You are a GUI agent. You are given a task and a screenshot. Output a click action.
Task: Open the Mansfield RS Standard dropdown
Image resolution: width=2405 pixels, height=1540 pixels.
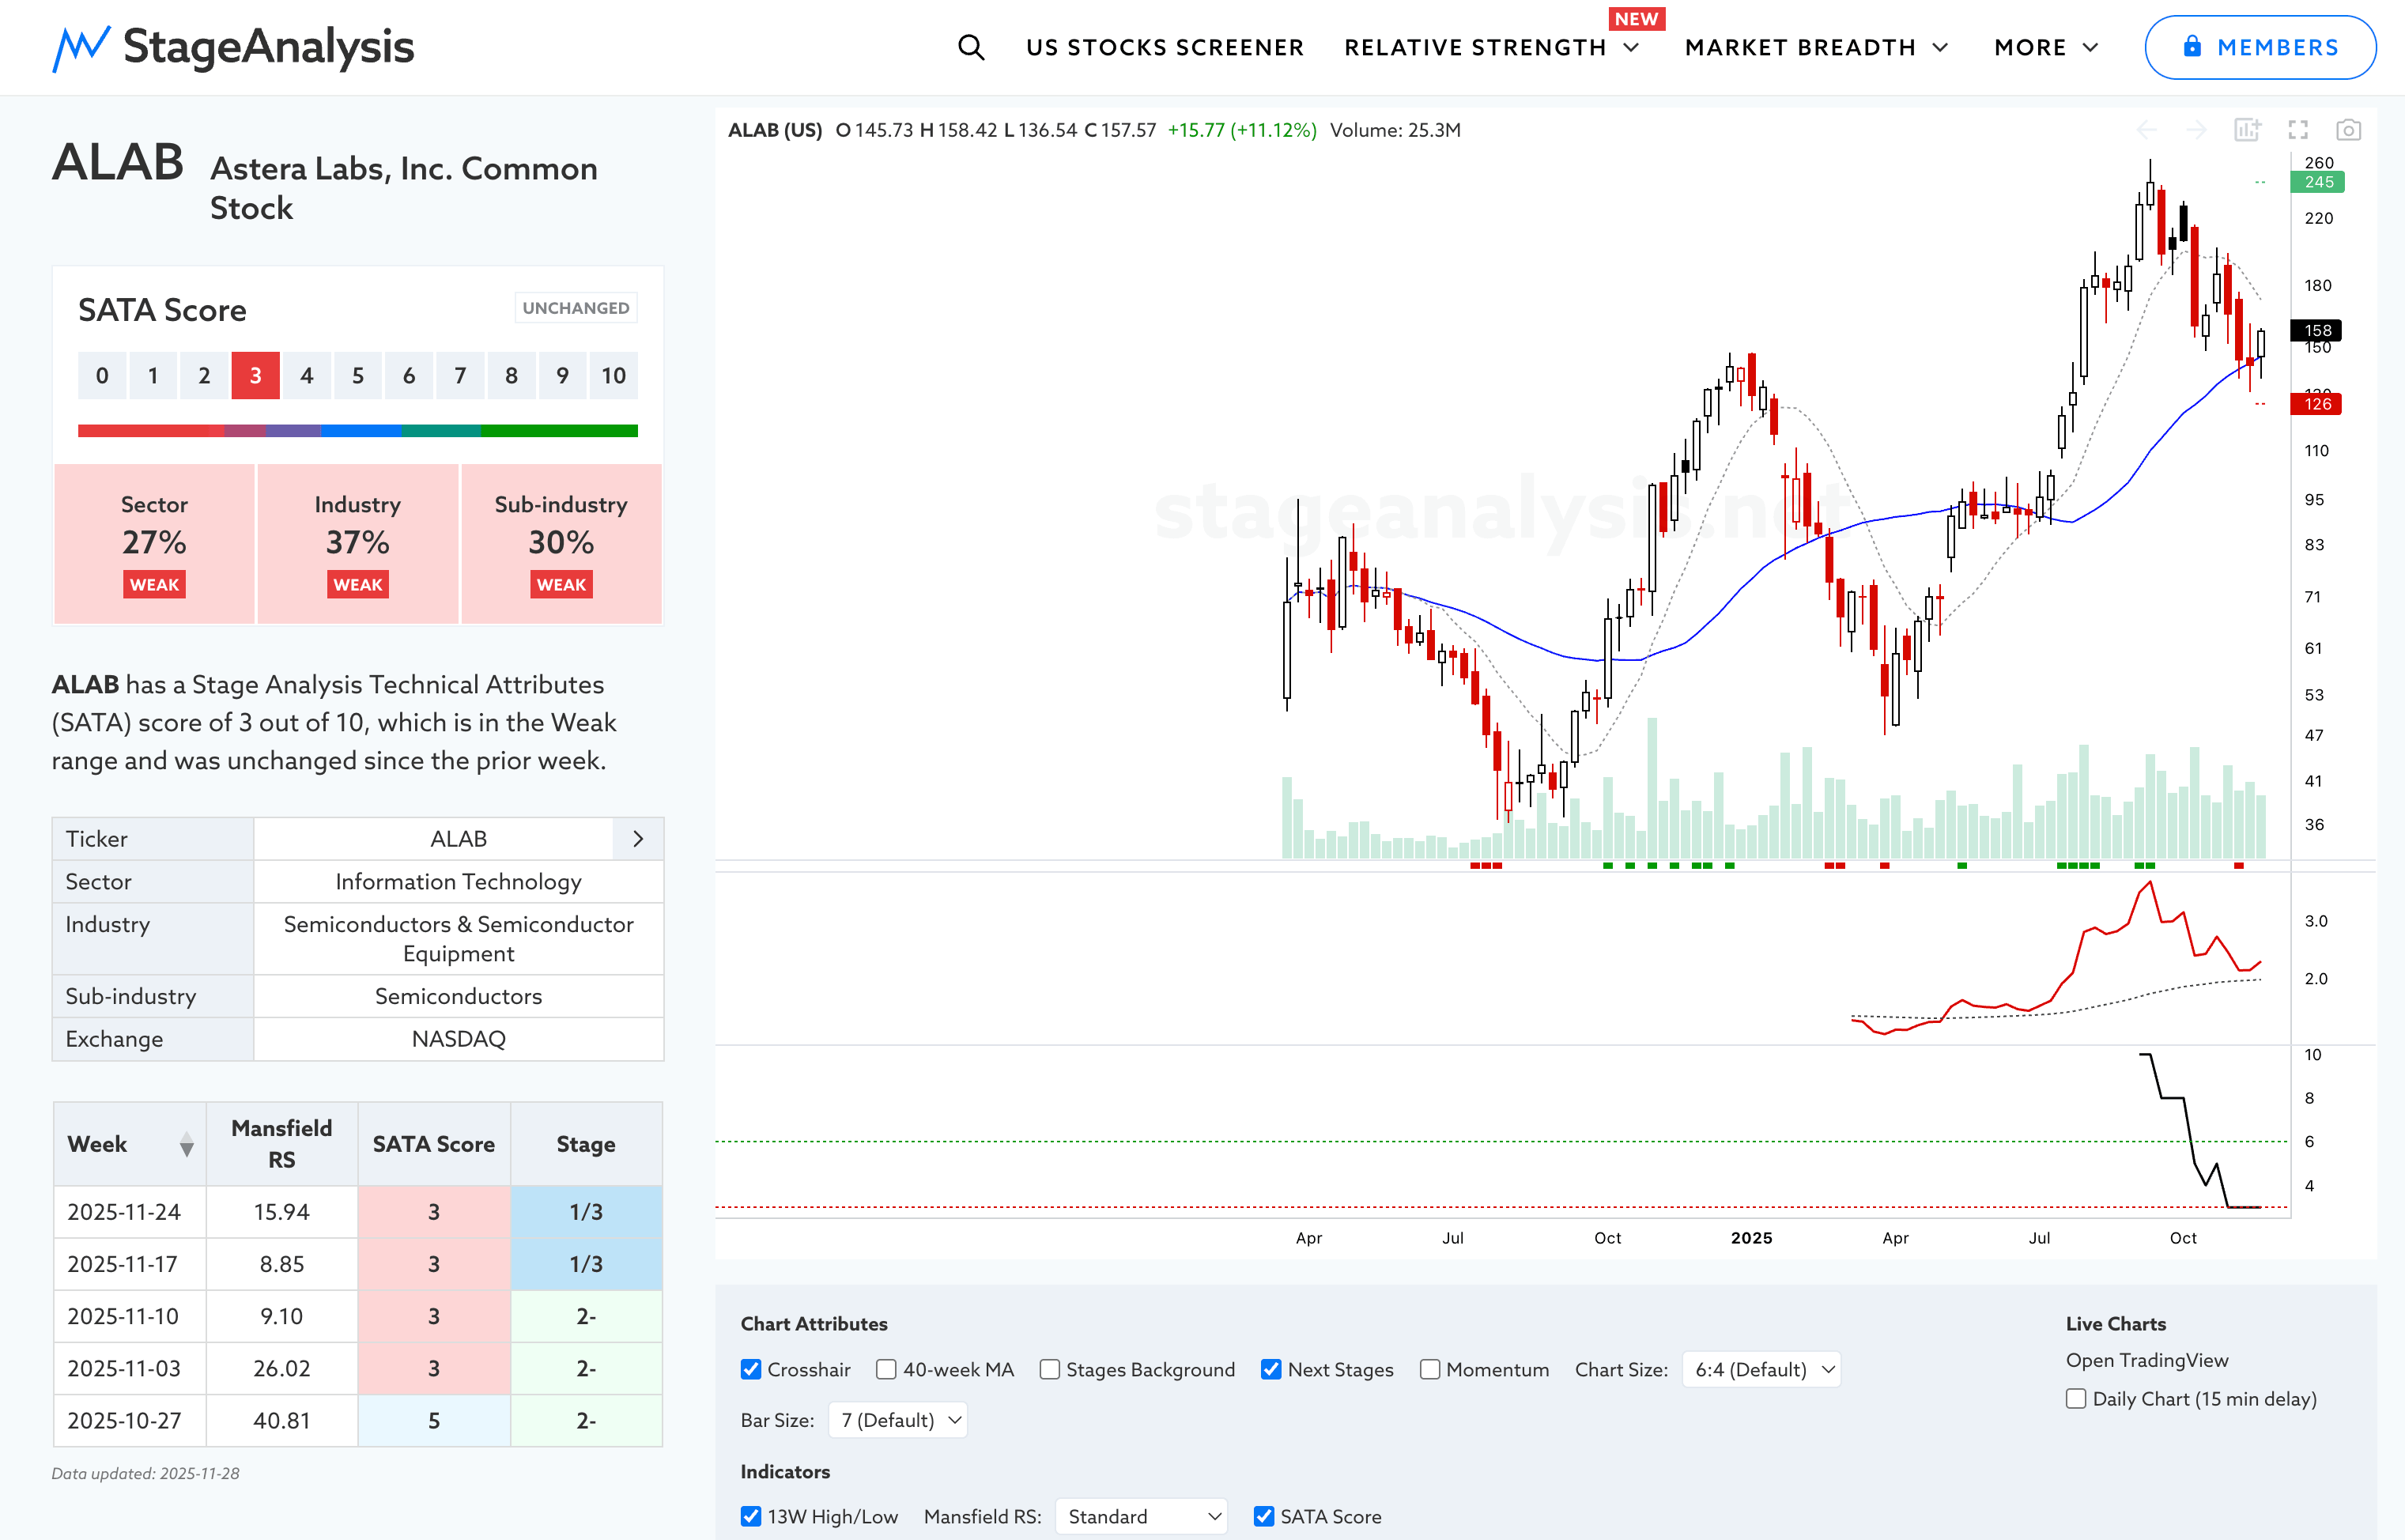(1142, 1516)
